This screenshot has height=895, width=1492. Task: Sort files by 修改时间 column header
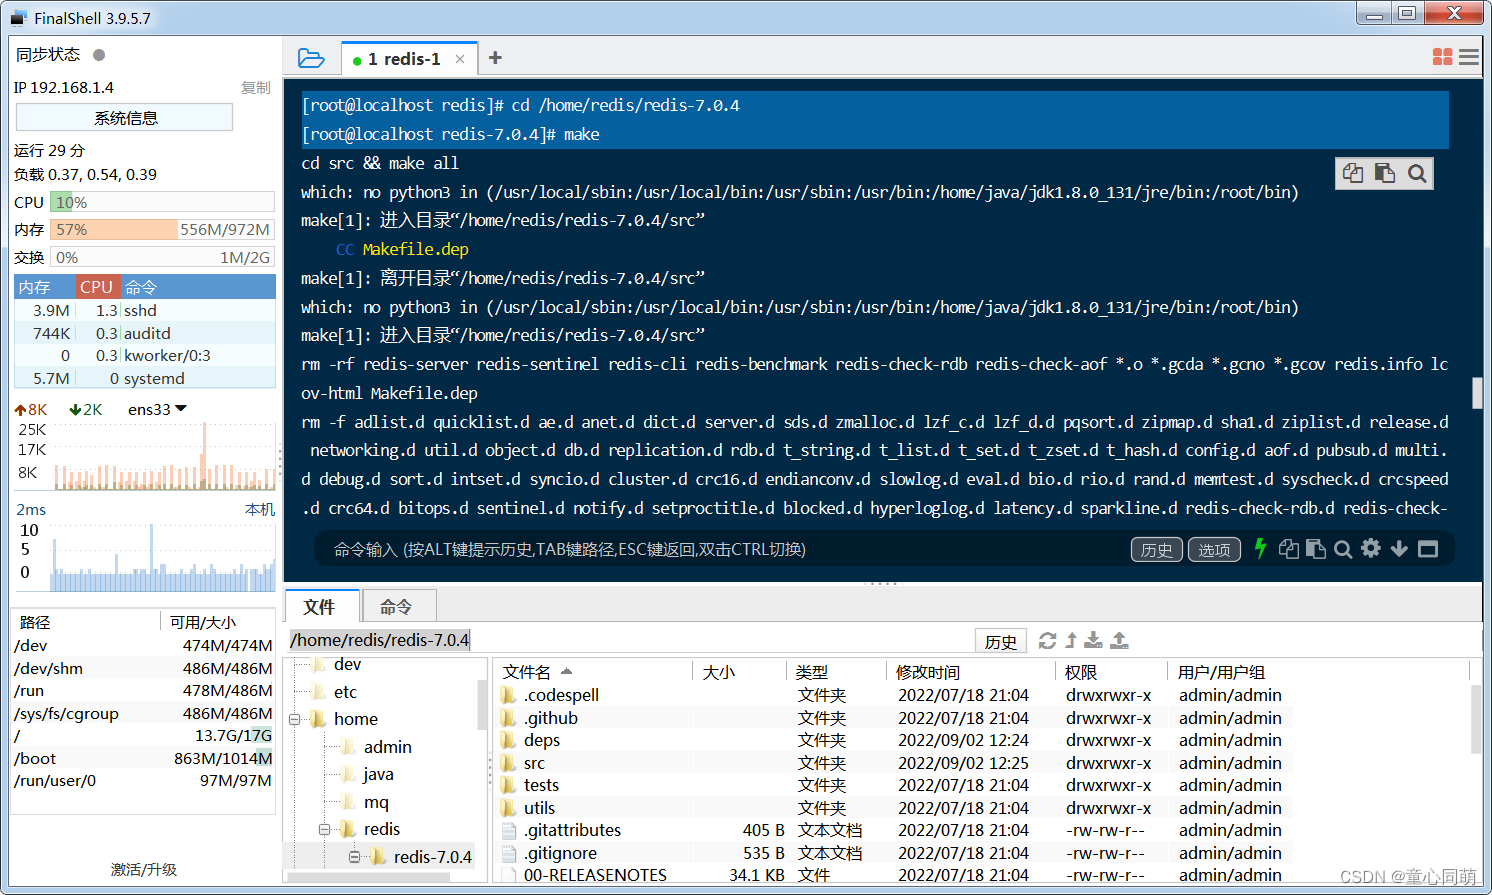click(x=970, y=672)
